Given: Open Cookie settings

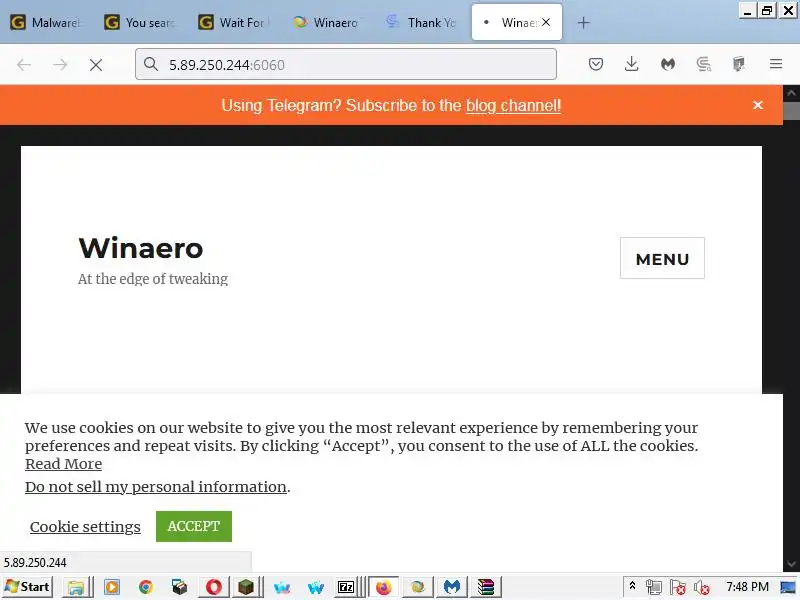Looking at the screenshot, I should (85, 527).
